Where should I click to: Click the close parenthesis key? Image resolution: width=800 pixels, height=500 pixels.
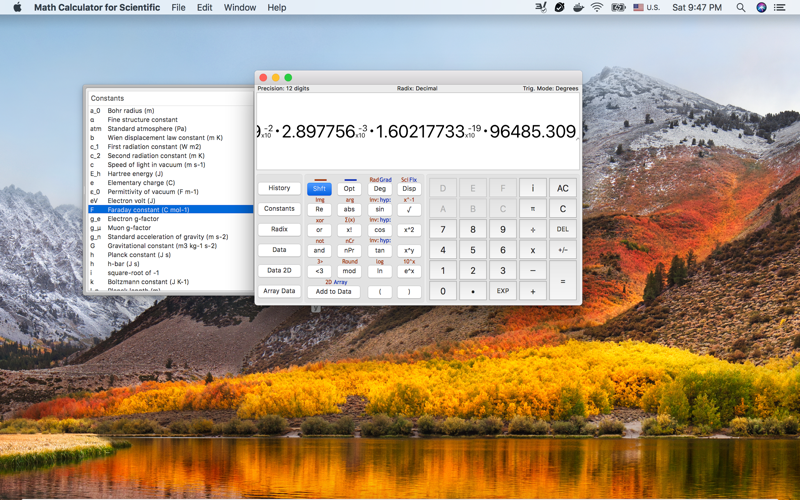pyautogui.click(x=409, y=292)
